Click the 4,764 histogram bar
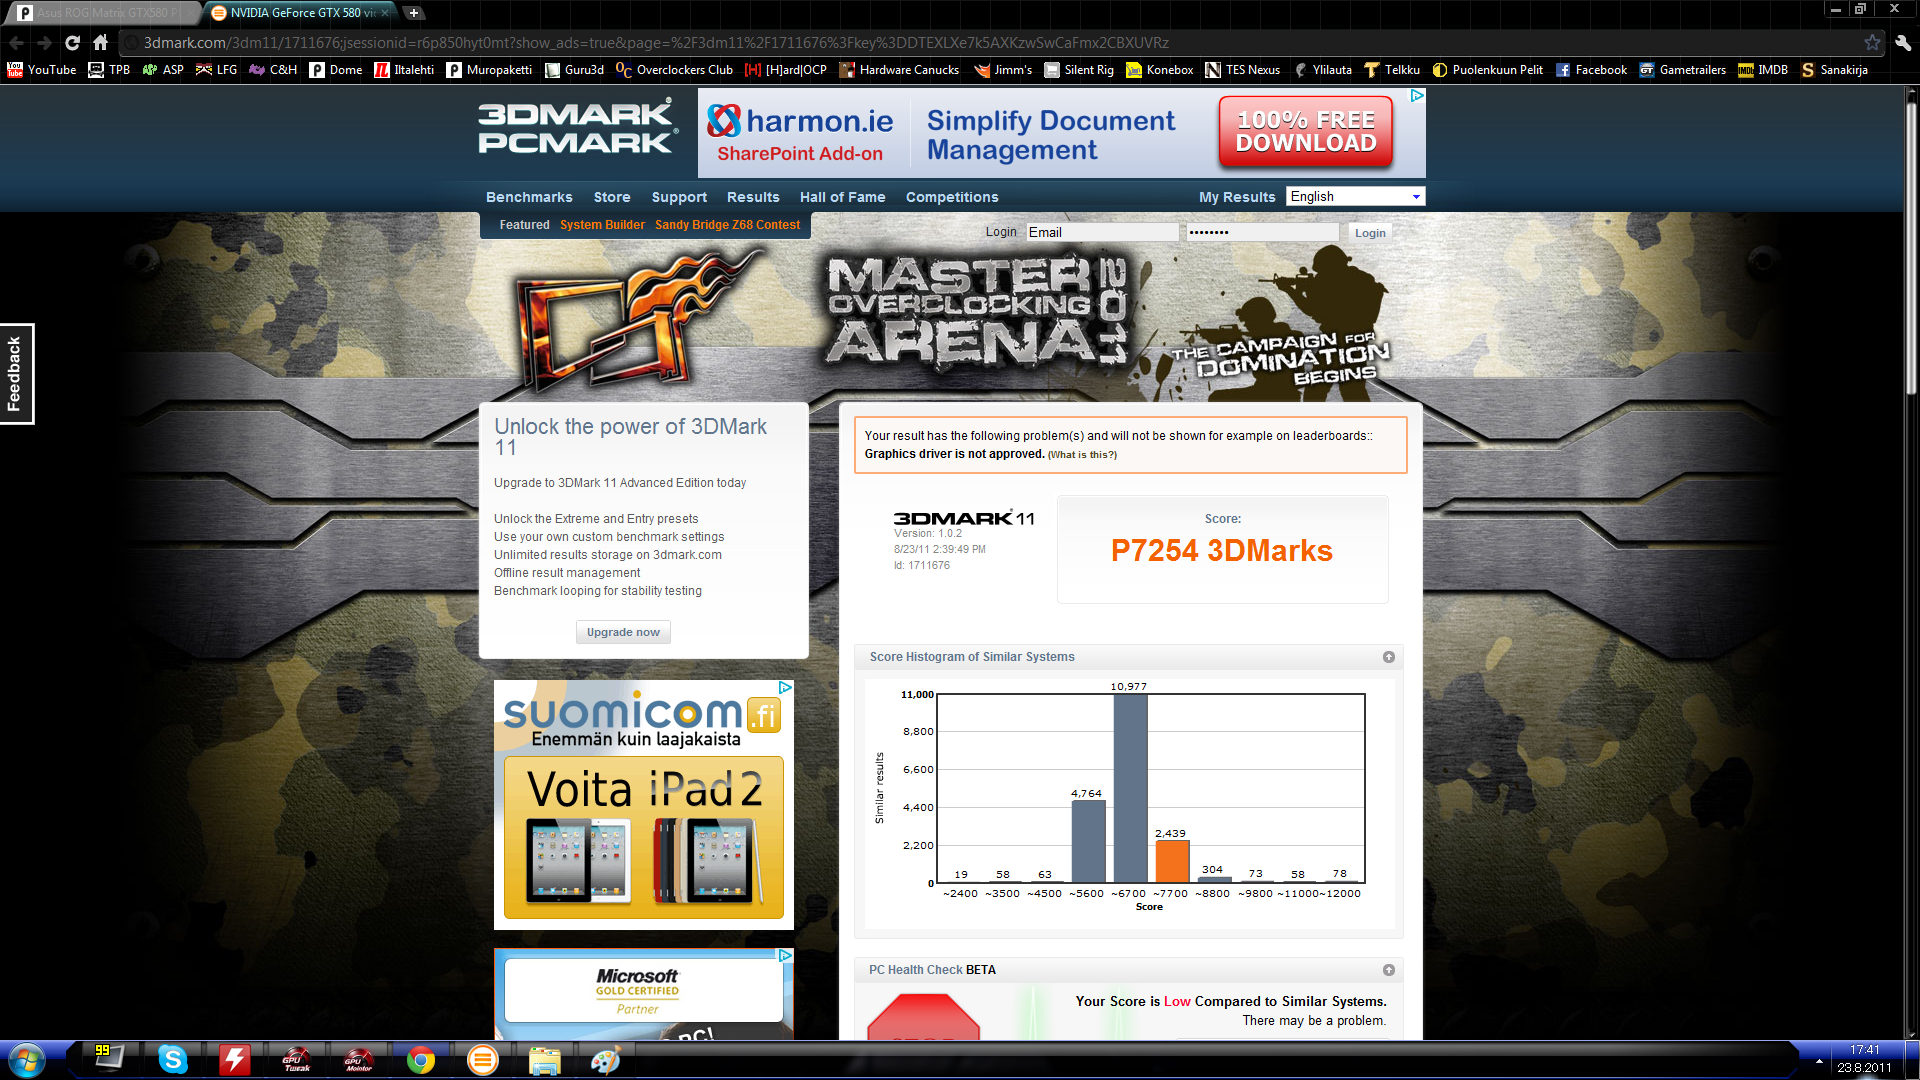This screenshot has width=1920, height=1080. coord(1088,842)
